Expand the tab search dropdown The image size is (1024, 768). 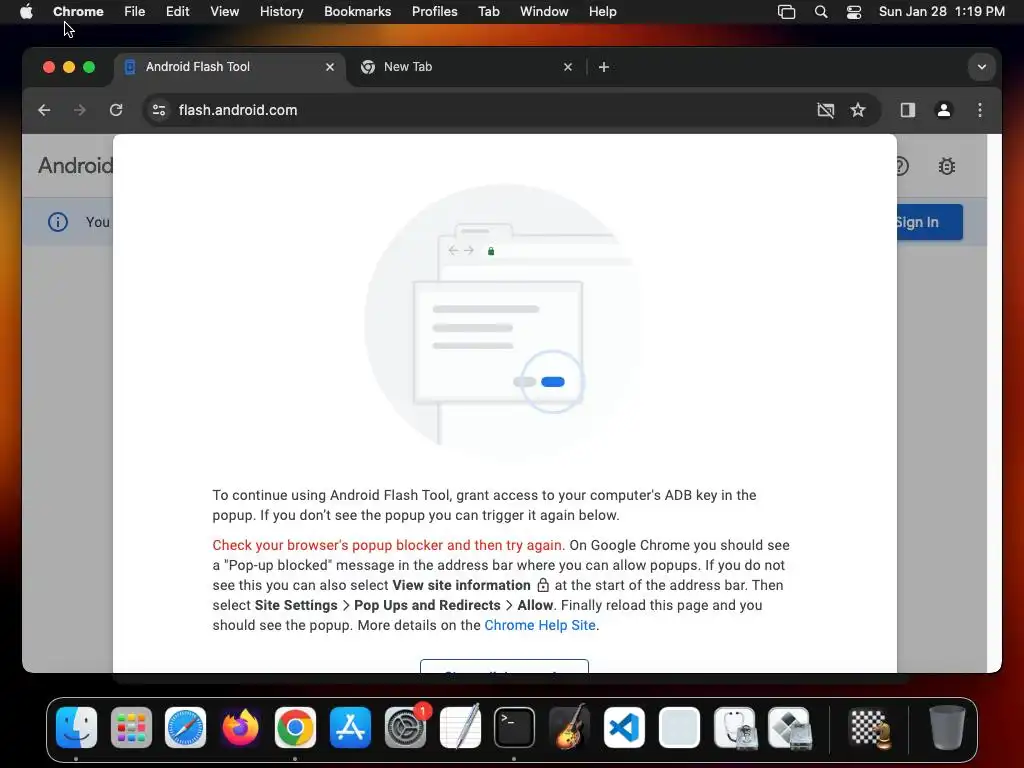click(x=982, y=67)
